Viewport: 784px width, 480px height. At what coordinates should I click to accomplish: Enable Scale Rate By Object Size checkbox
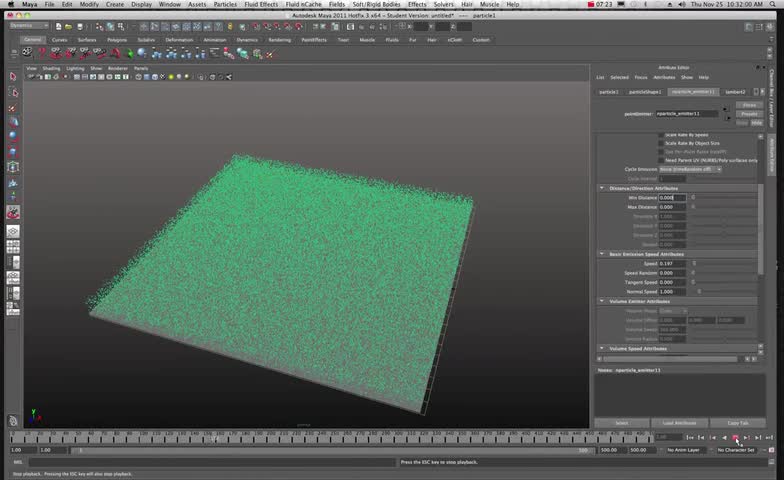pyautogui.click(x=661, y=143)
